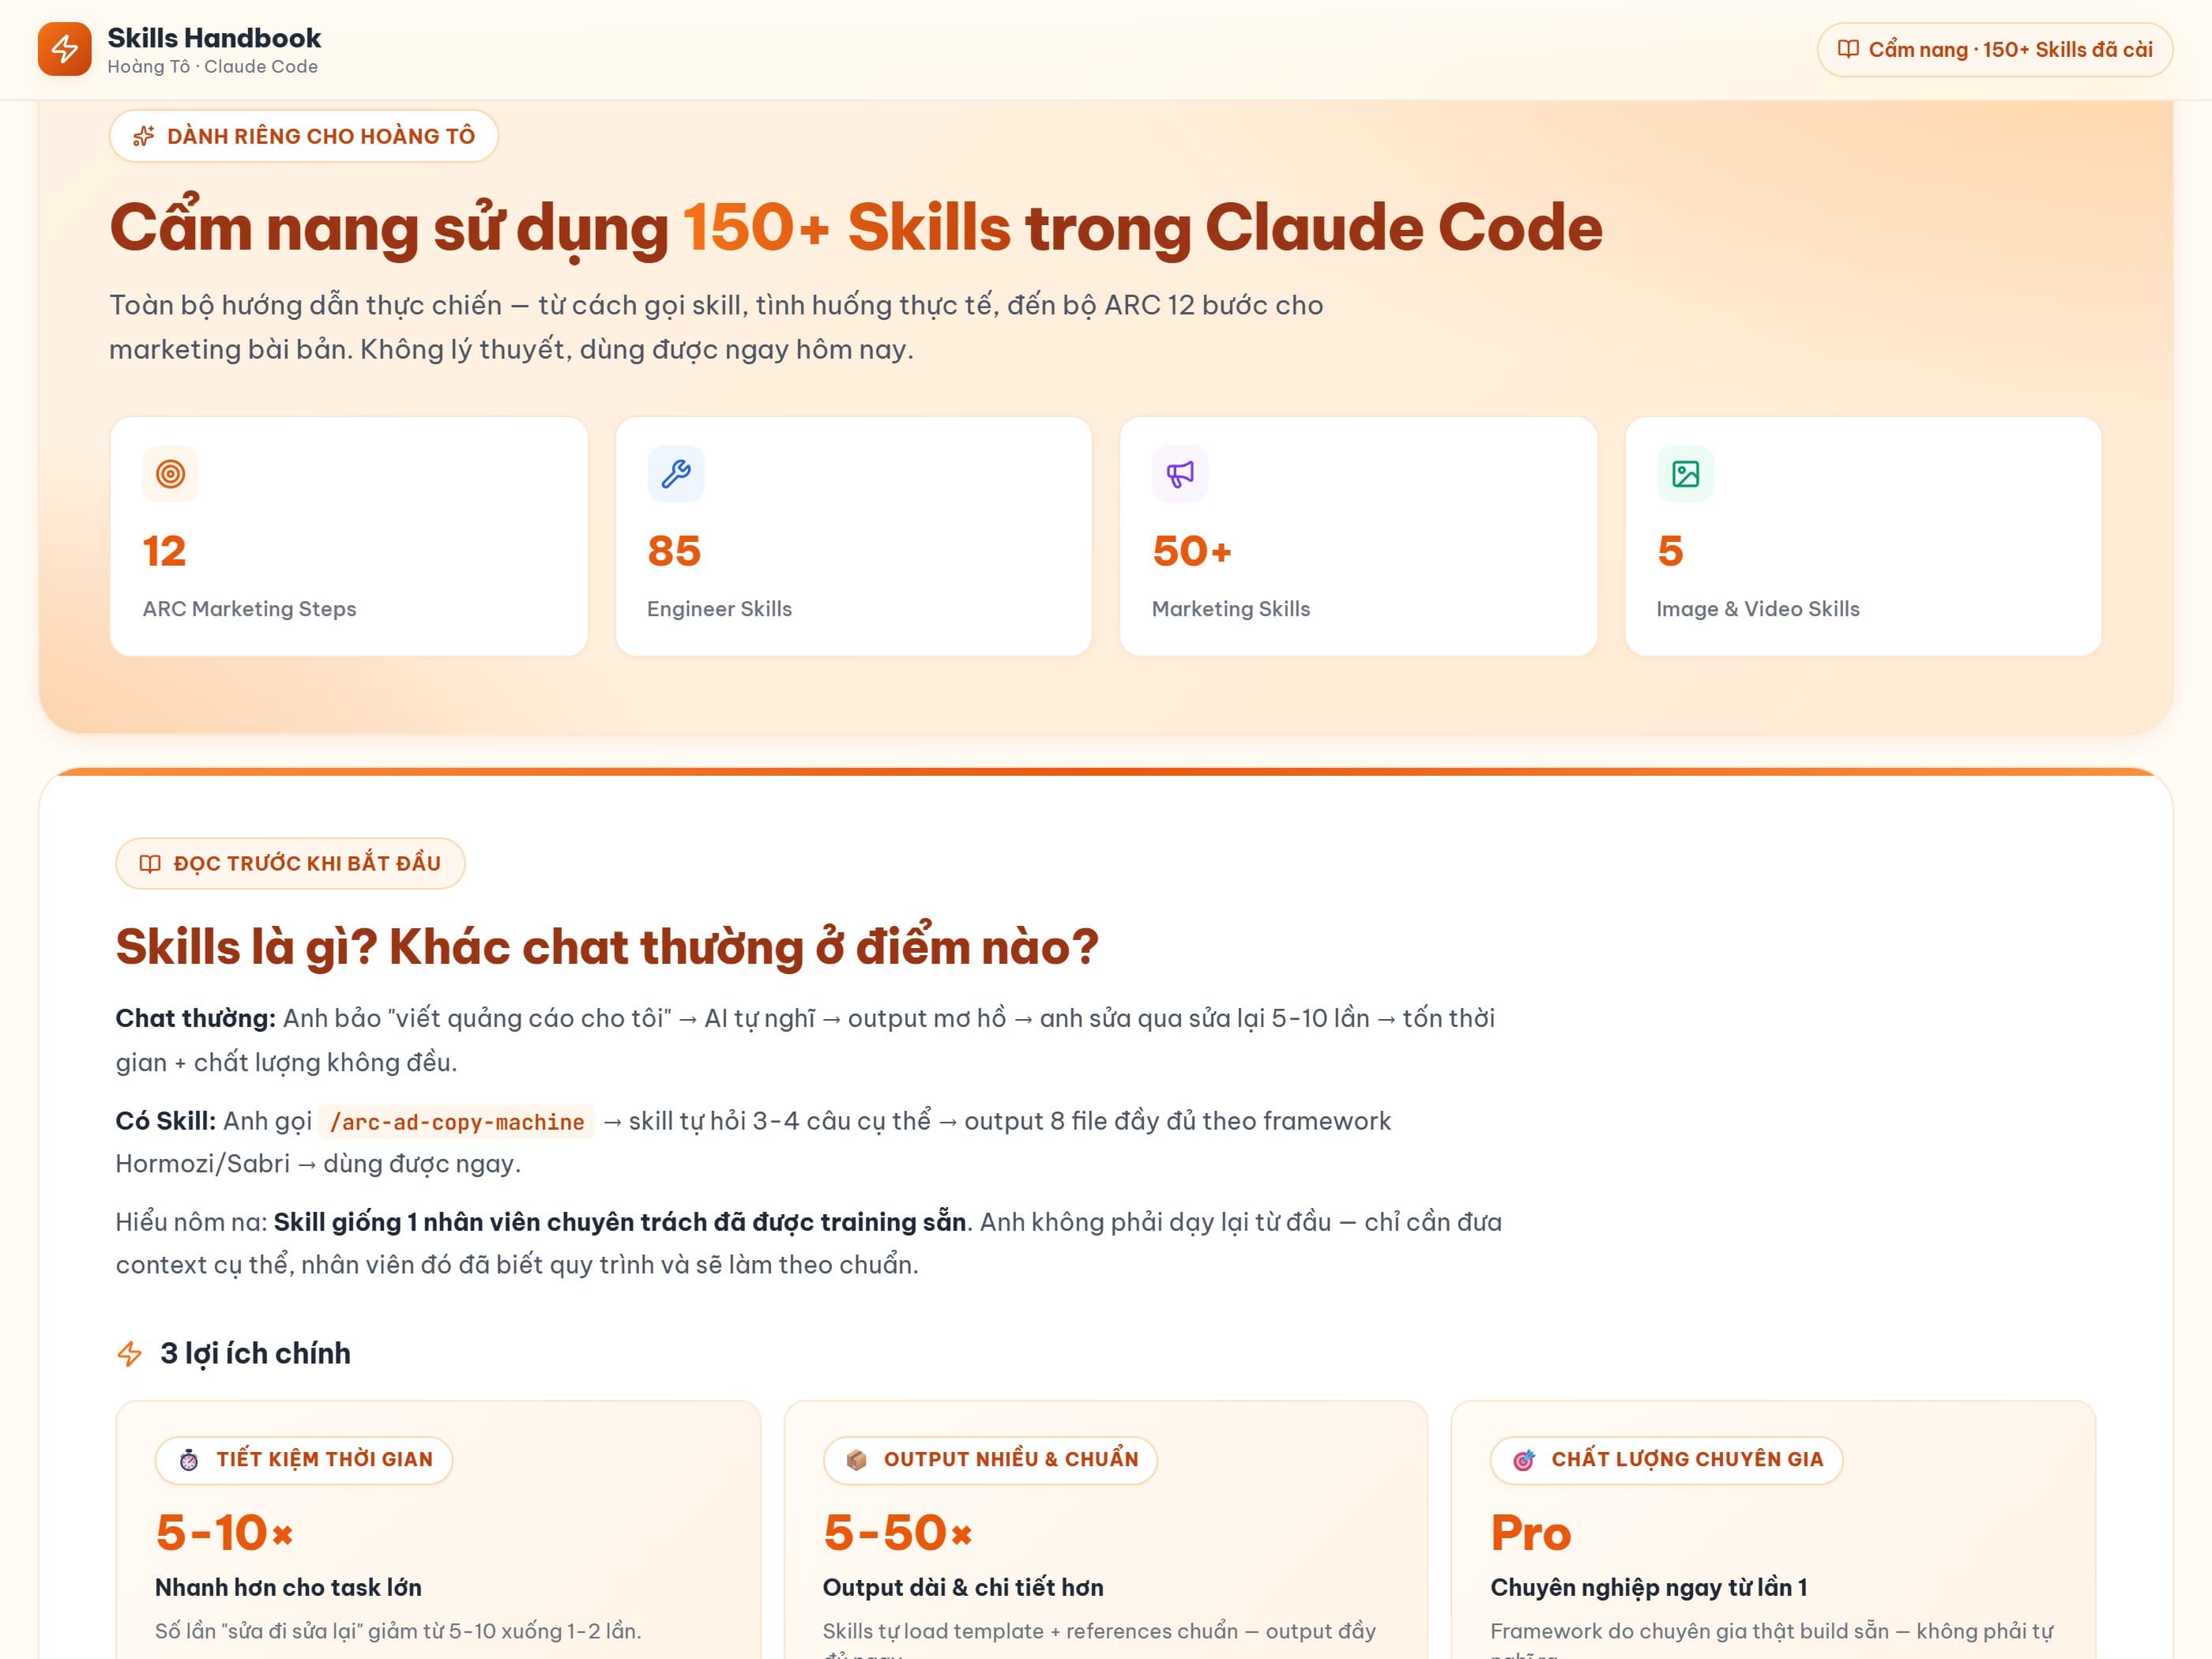Click the image icon above 5
Screen dimensions: 2212x1659
[x=1686, y=474]
